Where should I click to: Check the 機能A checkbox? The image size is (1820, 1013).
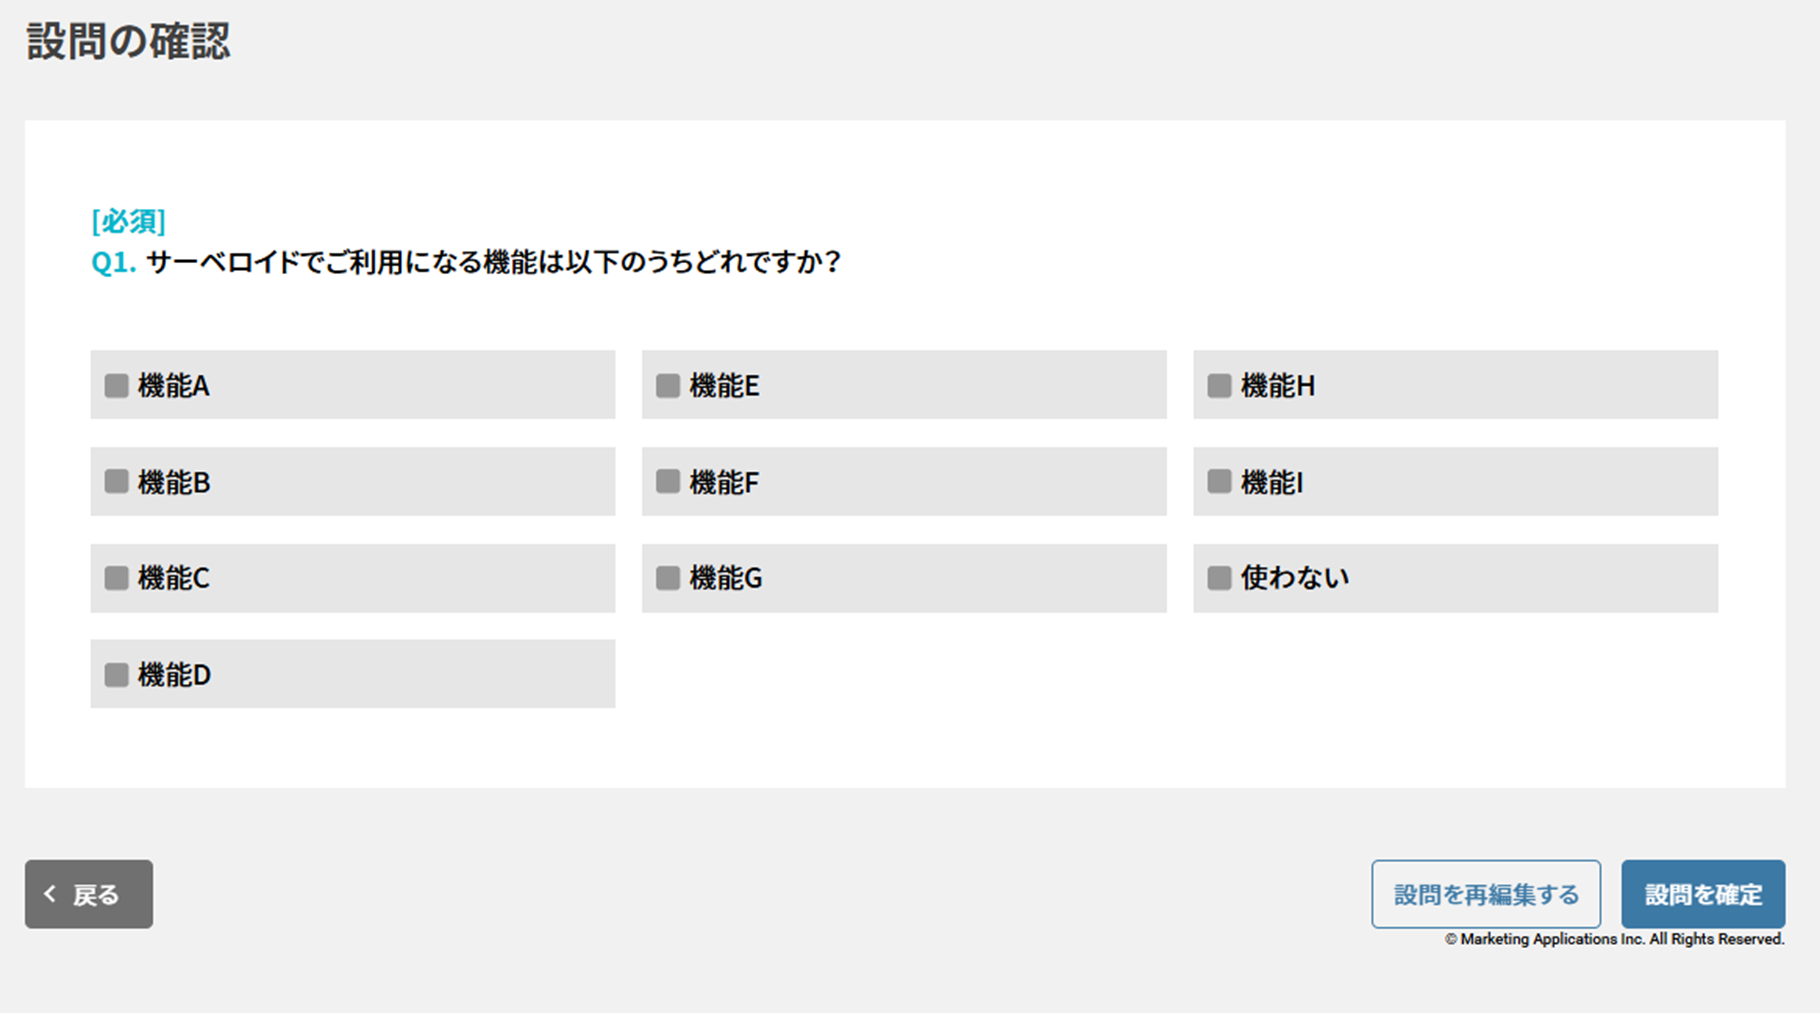coord(117,386)
